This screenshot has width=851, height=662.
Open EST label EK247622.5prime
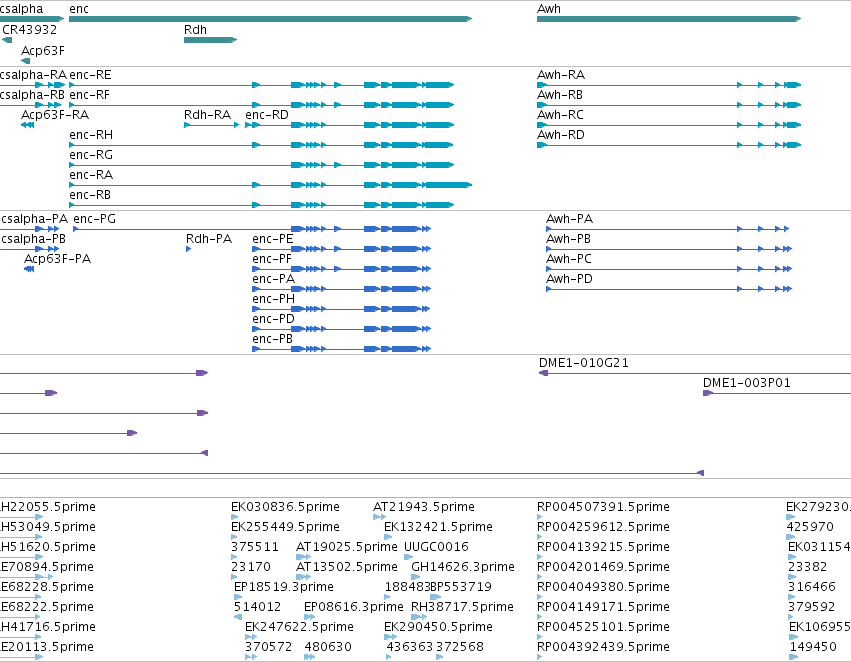(300, 627)
